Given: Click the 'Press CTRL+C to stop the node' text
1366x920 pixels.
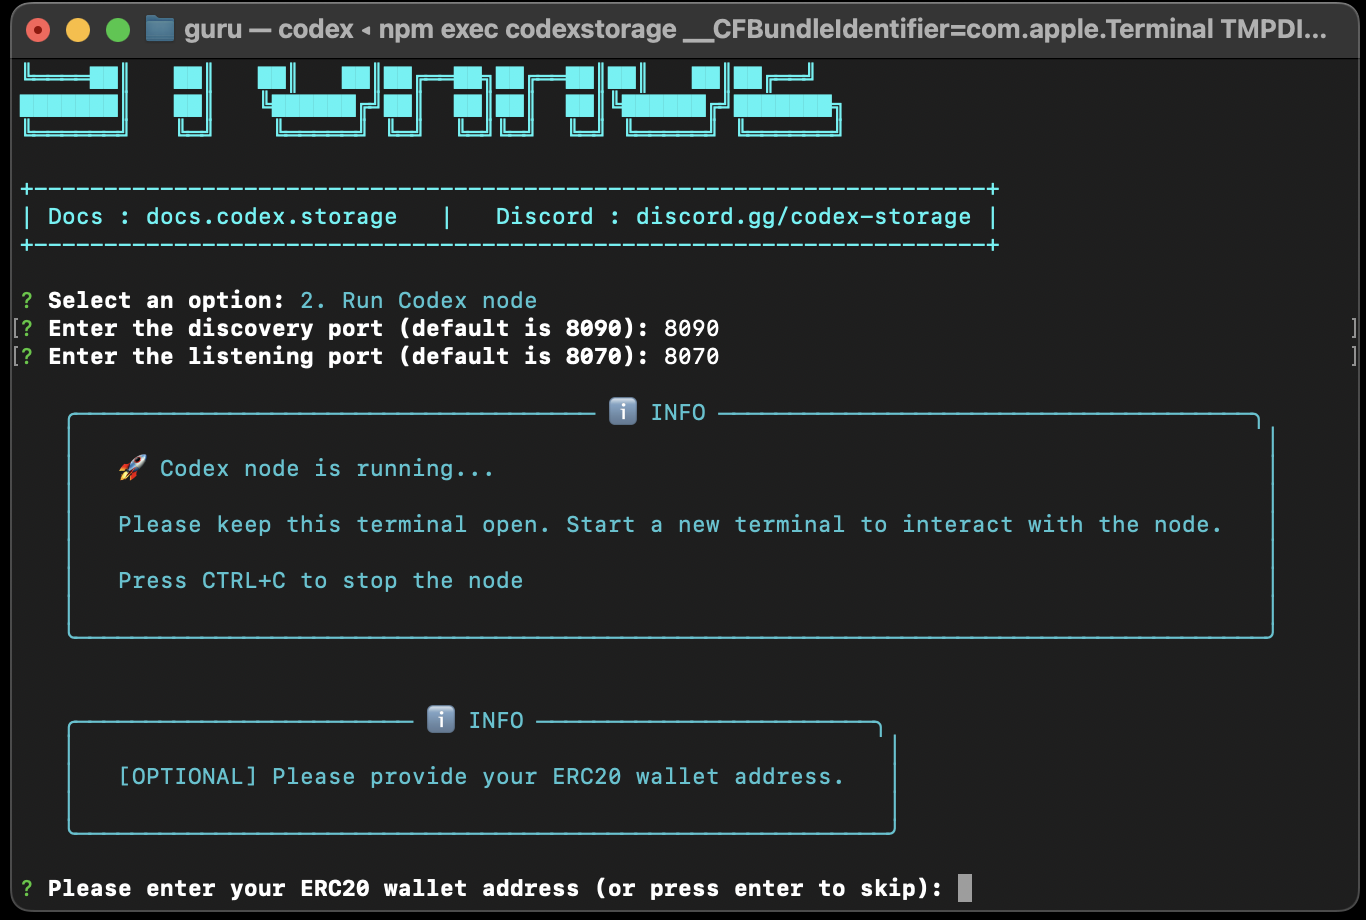Looking at the screenshot, I should (x=320, y=580).
